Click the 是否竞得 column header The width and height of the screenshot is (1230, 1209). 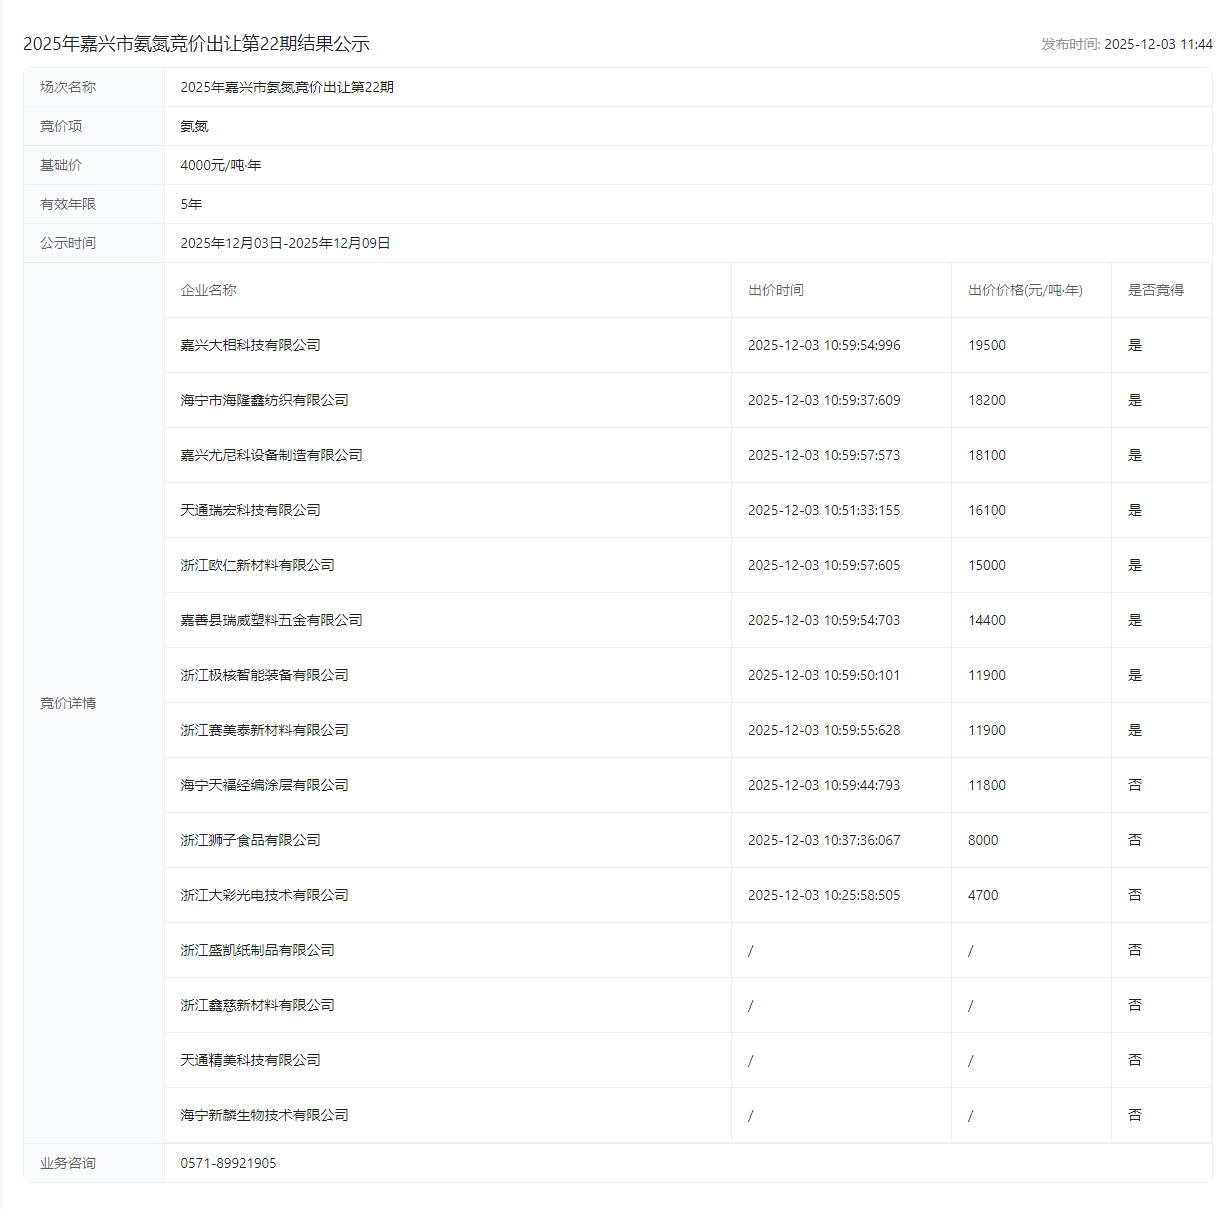1155,290
